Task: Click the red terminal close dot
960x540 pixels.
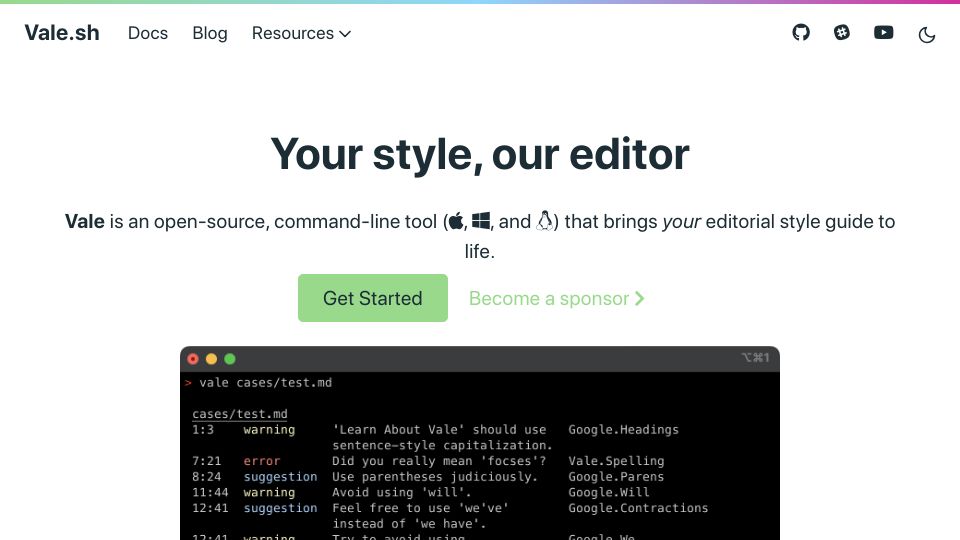Action: click(x=193, y=359)
